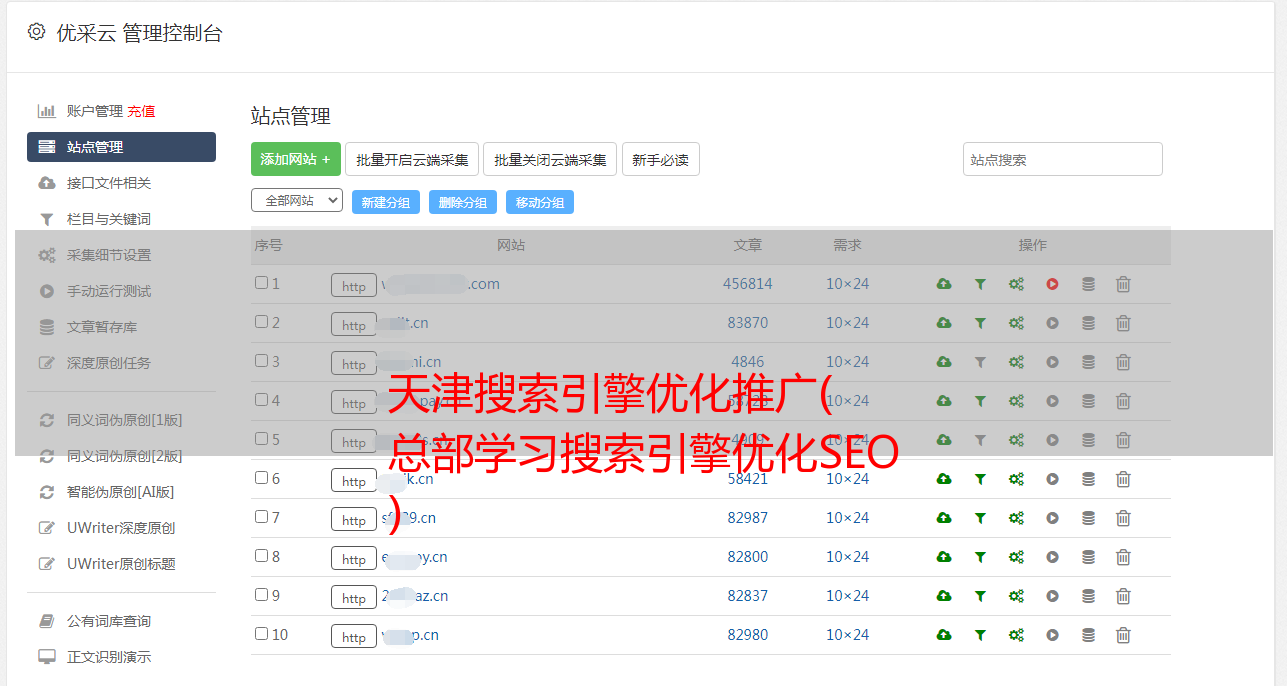Select the checkbox for site row 10
Screen dimensions: 1287x686
pos(261,634)
